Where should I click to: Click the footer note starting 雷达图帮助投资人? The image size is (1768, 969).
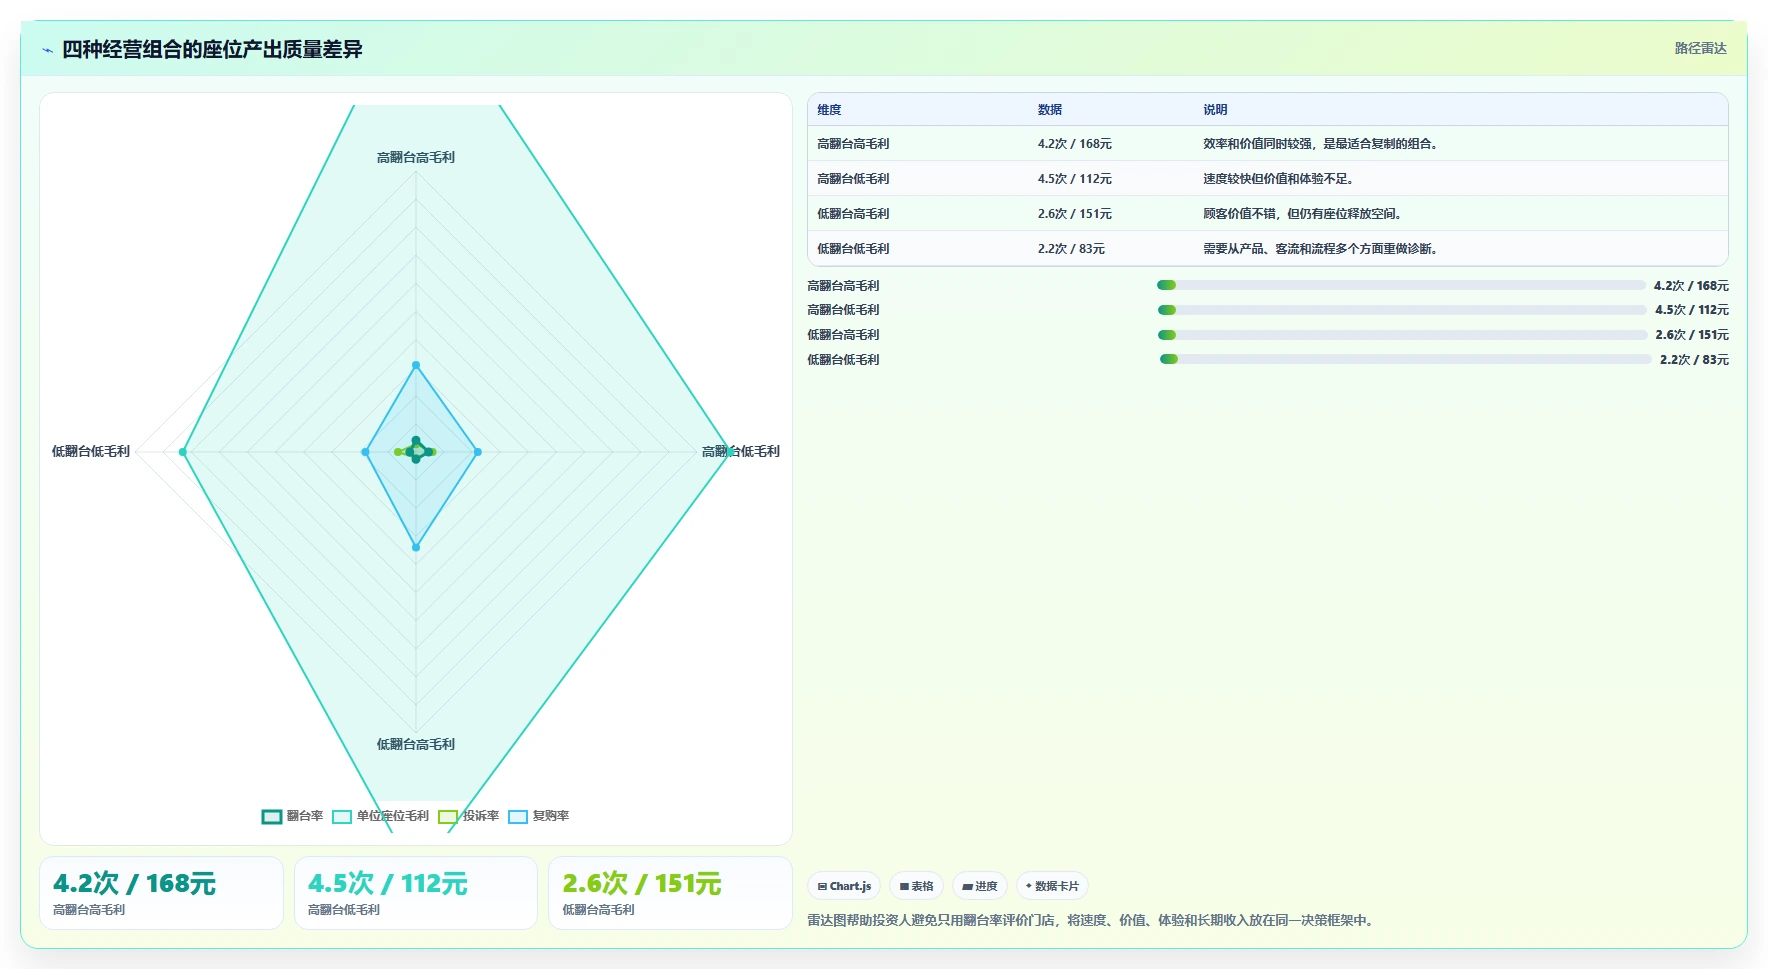1092,920
